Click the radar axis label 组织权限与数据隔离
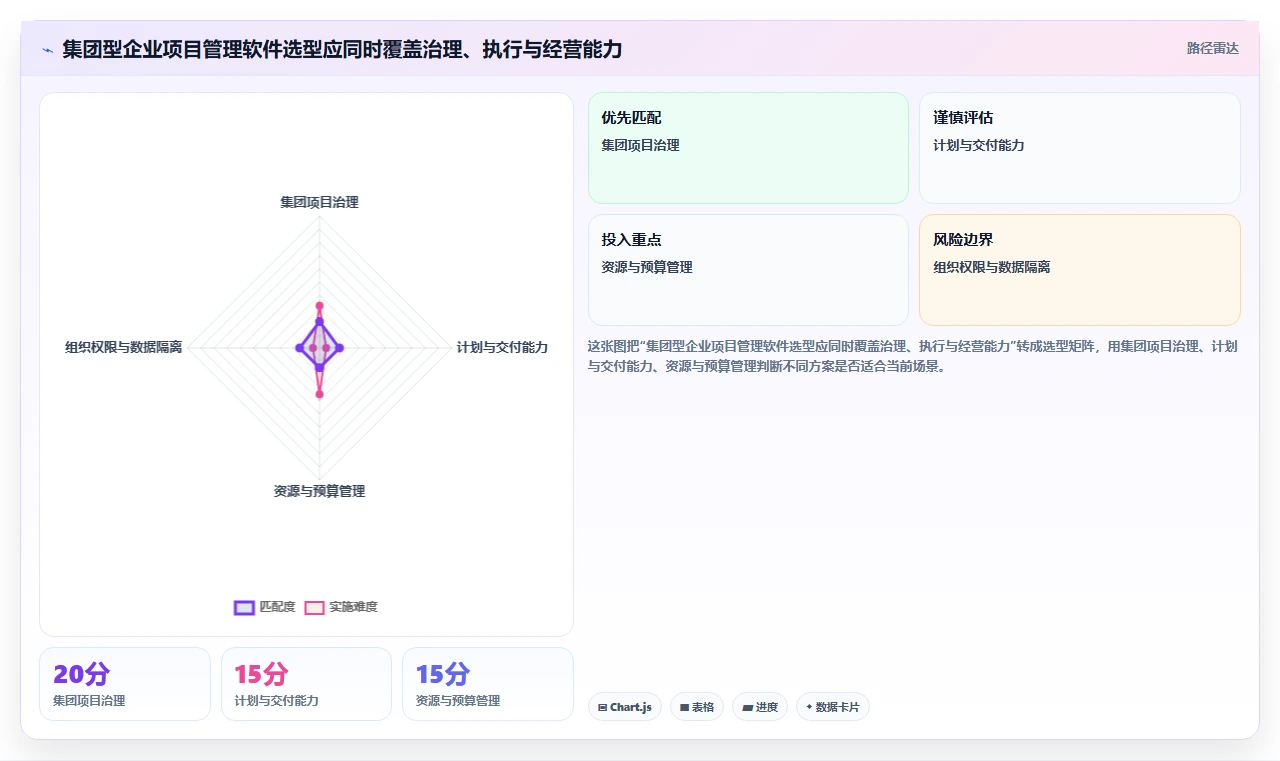This screenshot has width=1280, height=761. 124,347
